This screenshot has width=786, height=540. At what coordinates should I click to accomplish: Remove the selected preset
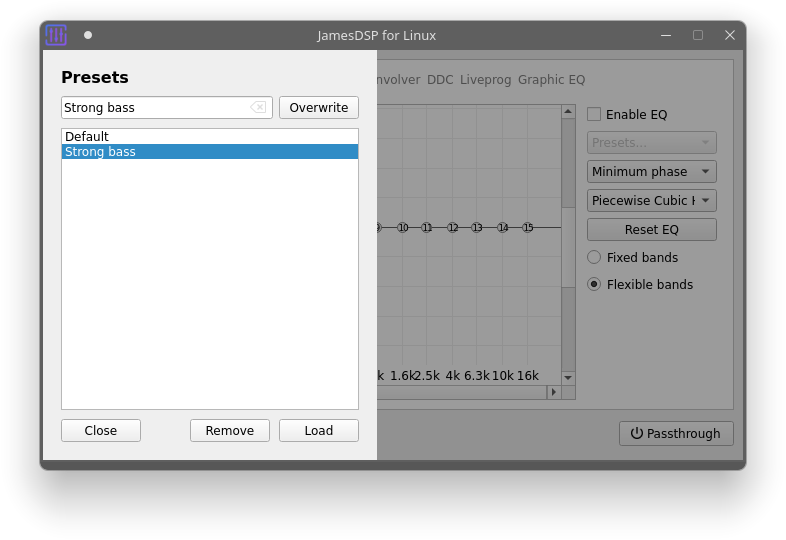[230, 430]
